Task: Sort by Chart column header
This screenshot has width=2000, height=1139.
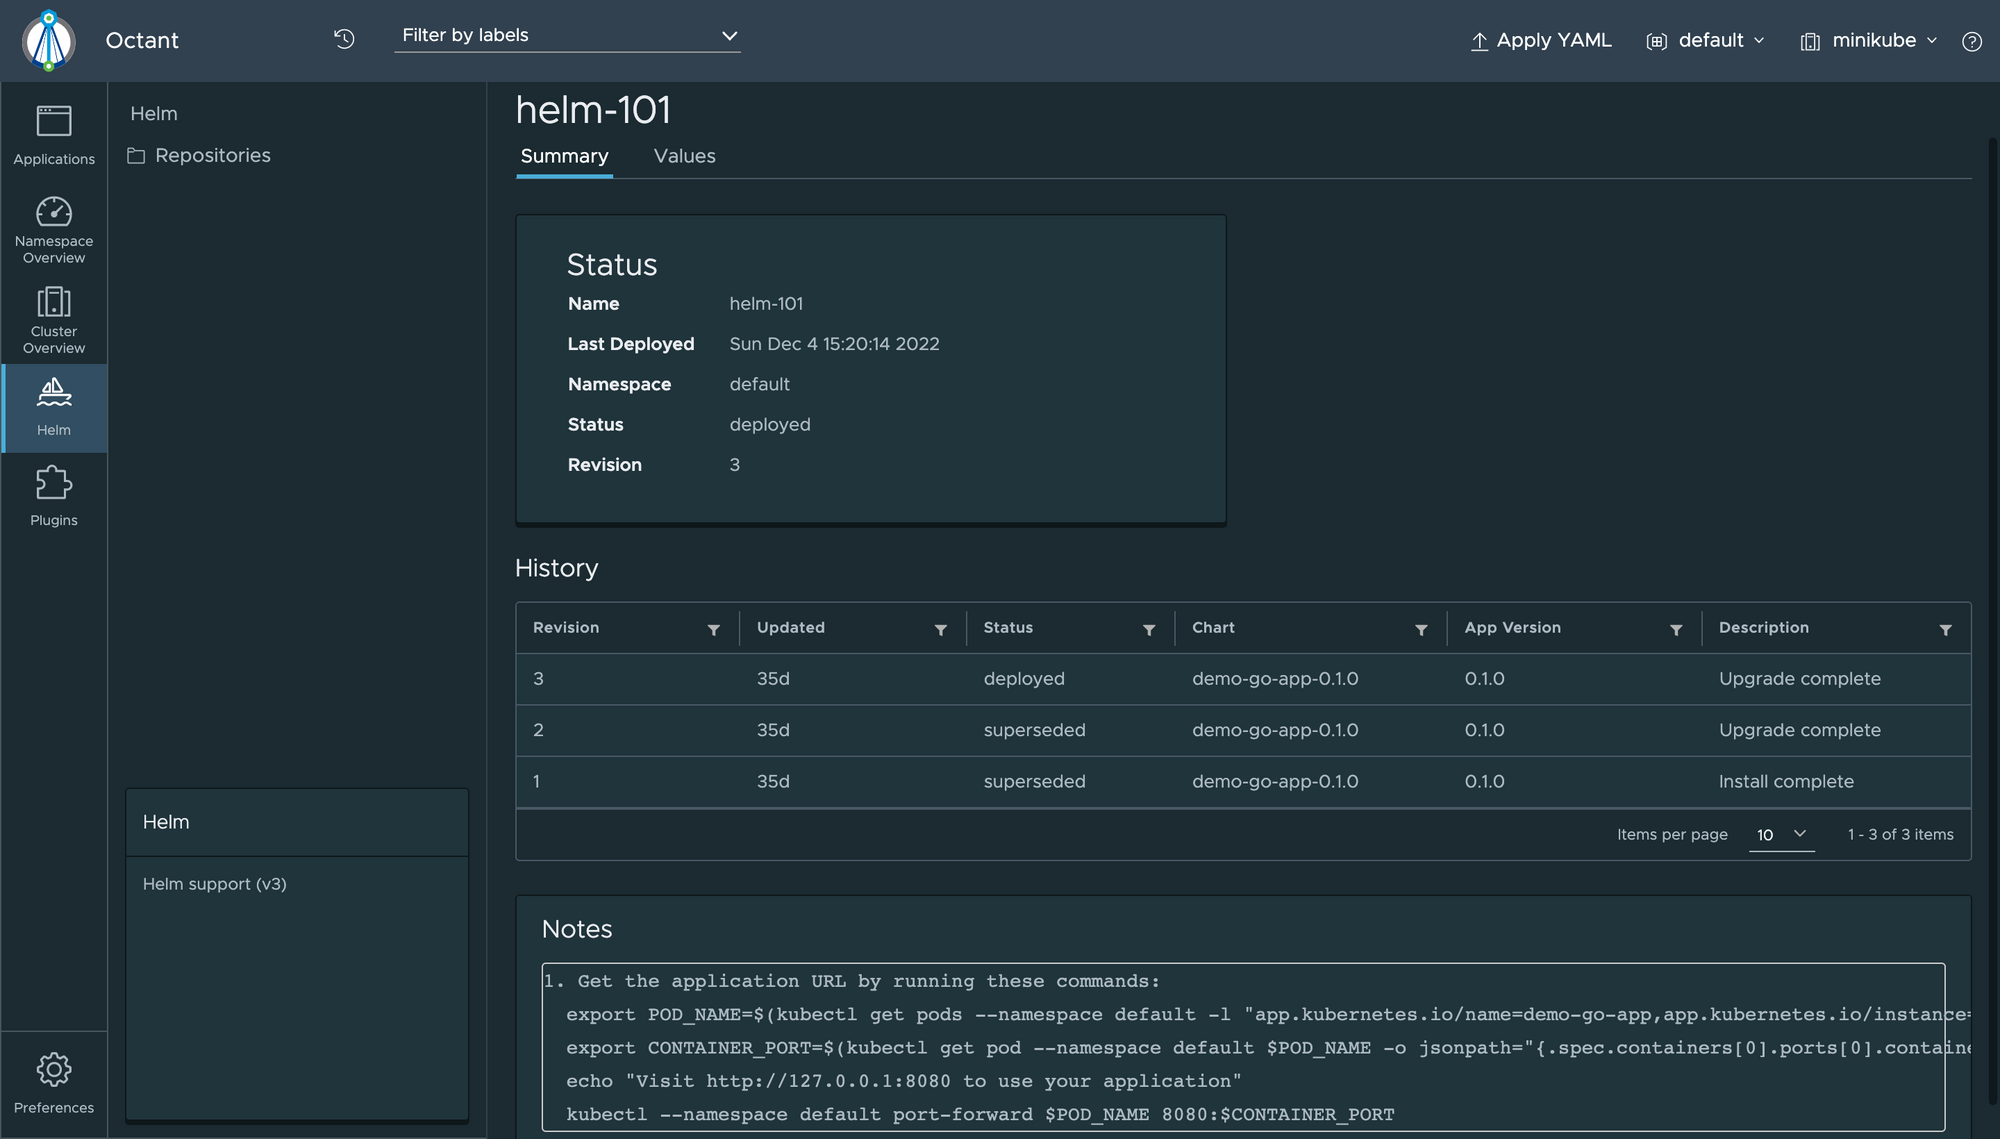Action: [x=1213, y=628]
